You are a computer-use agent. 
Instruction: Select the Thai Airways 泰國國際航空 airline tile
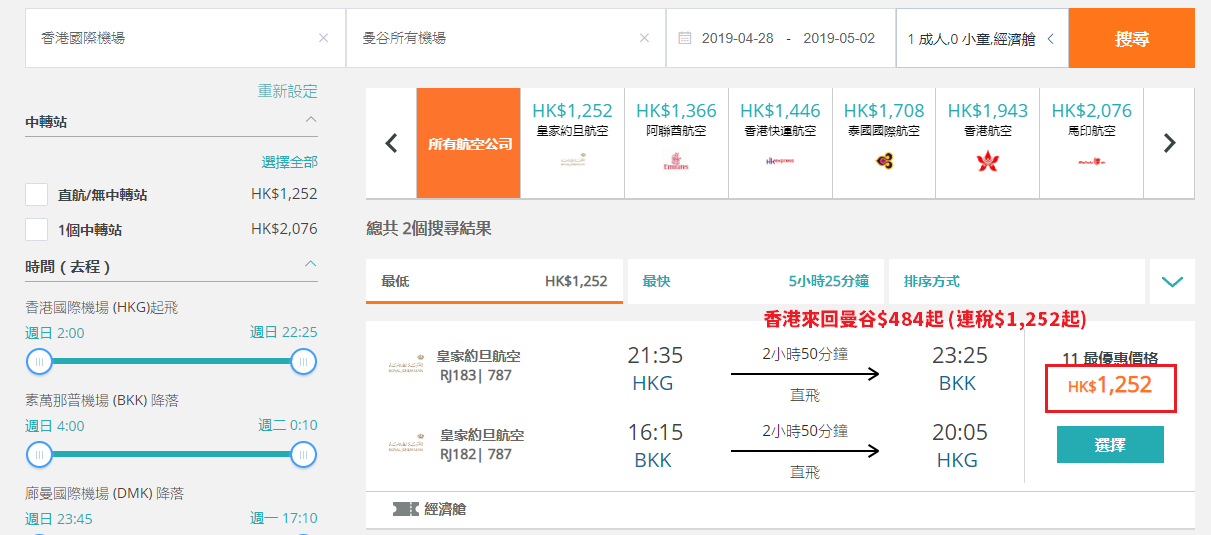[x=884, y=143]
